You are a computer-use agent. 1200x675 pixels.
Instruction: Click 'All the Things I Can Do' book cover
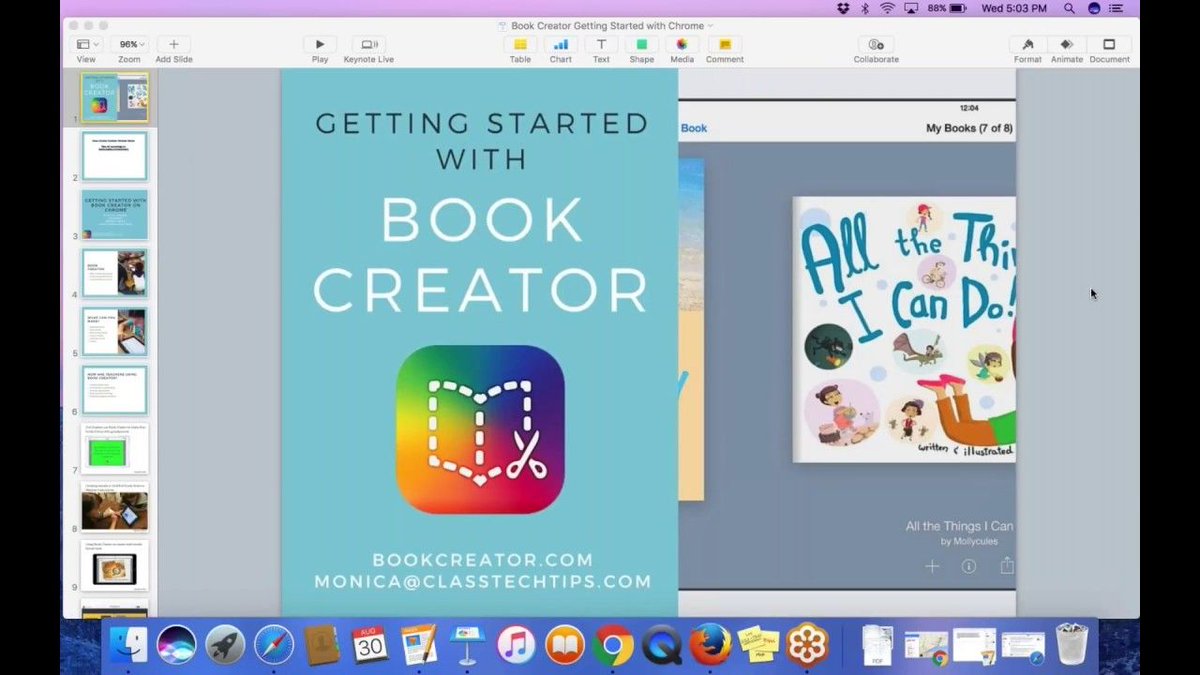coord(904,329)
